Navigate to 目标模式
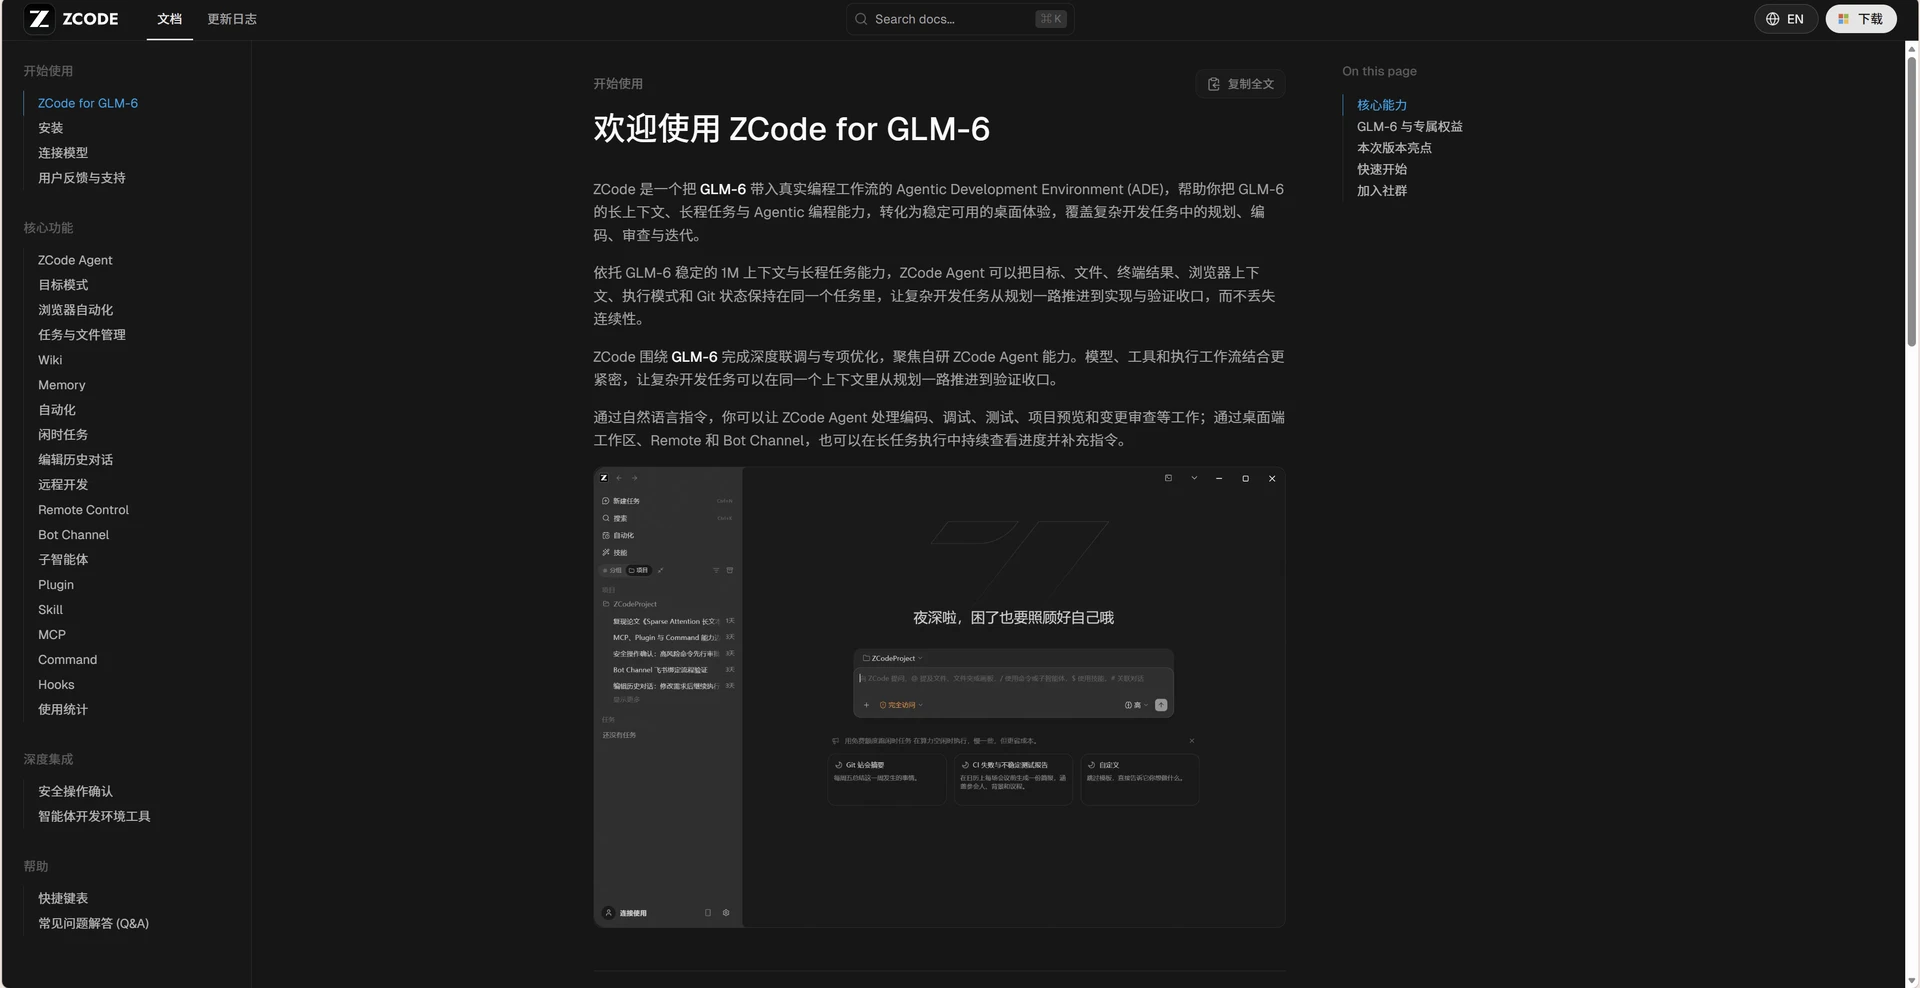The height and width of the screenshot is (988, 1920). 63,285
